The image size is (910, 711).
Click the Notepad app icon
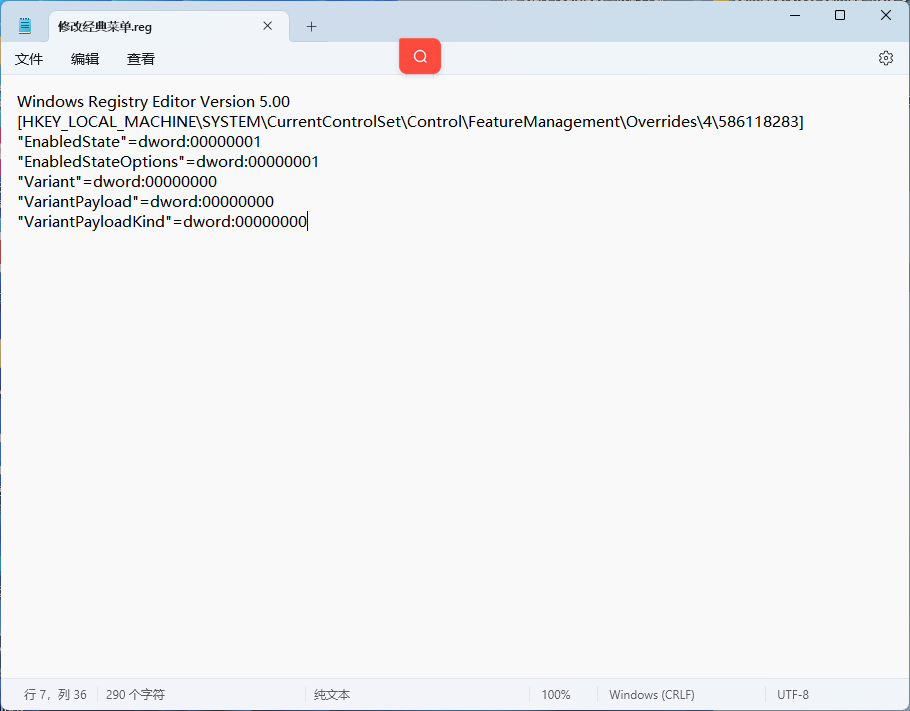pyautogui.click(x=24, y=26)
